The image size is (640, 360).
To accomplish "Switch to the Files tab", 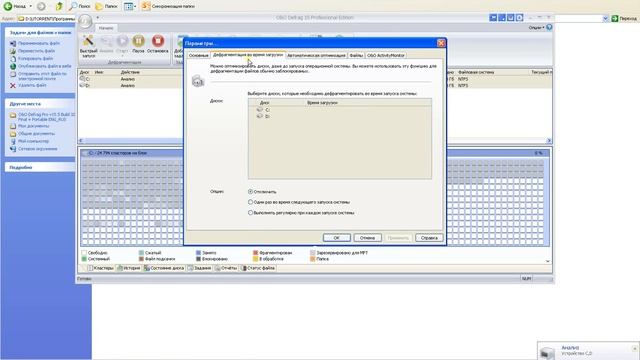I will (x=356, y=55).
